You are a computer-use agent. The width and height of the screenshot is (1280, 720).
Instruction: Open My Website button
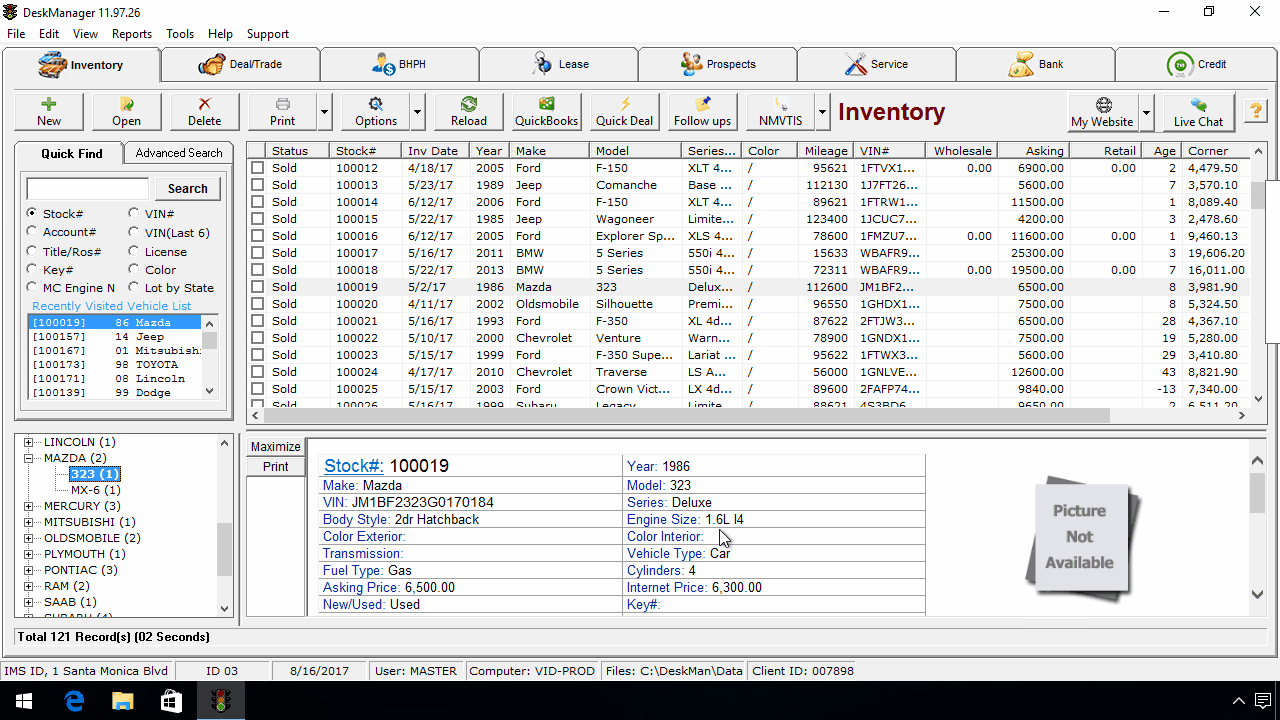(x=1103, y=111)
